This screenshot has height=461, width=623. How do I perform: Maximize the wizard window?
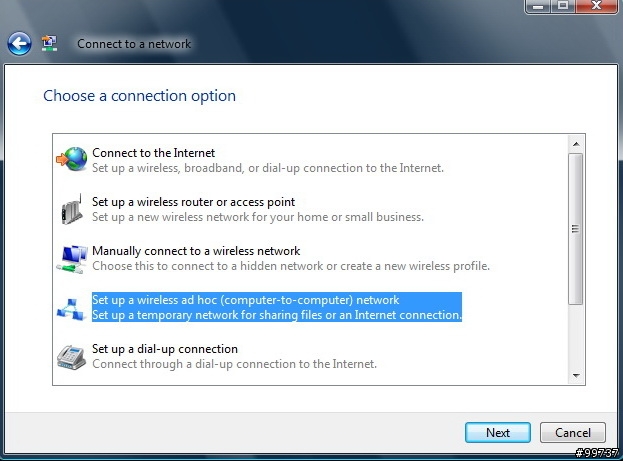click(563, 6)
